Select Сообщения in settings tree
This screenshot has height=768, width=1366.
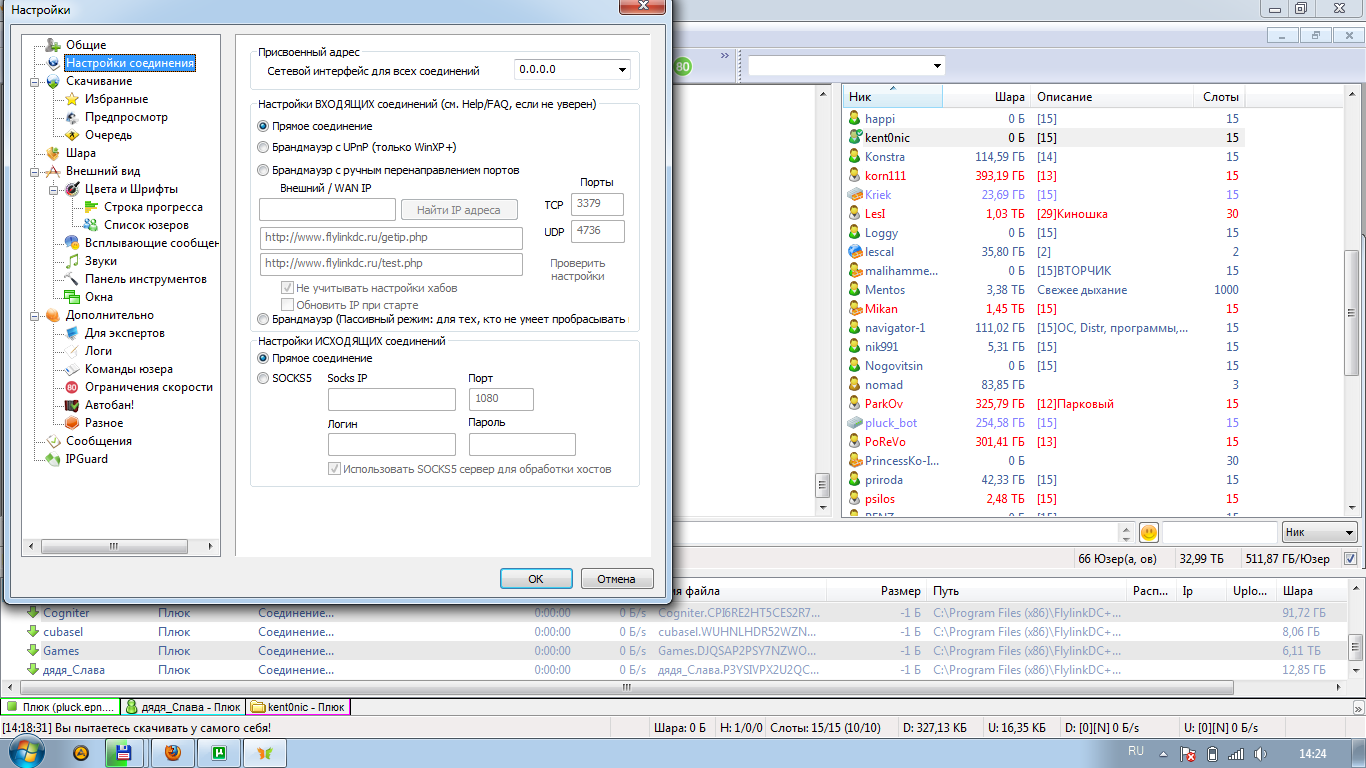point(98,441)
